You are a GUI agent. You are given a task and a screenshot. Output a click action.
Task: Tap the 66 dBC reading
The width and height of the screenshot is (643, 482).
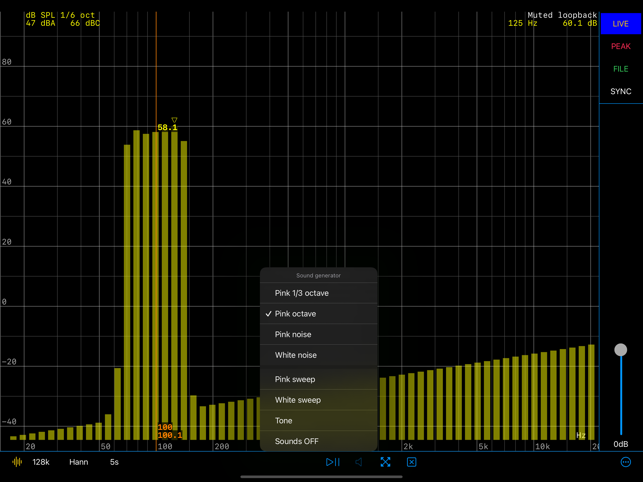[85, 23]
